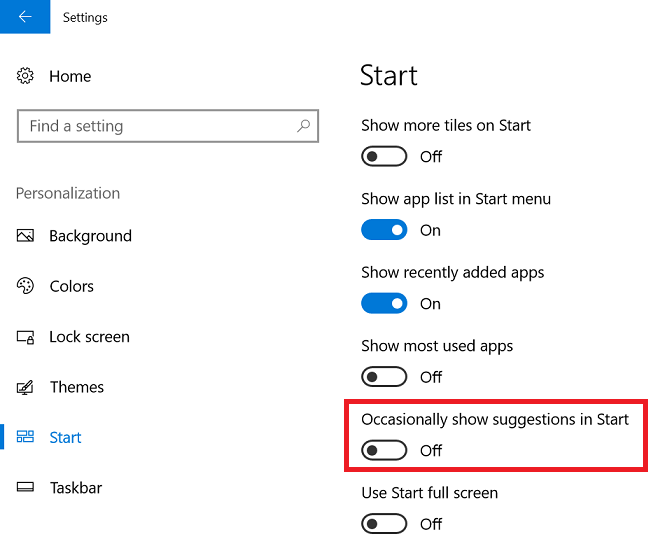Enable Show more tiles on Start
This screenshot has width=665, height=547.
coord(384,156)
